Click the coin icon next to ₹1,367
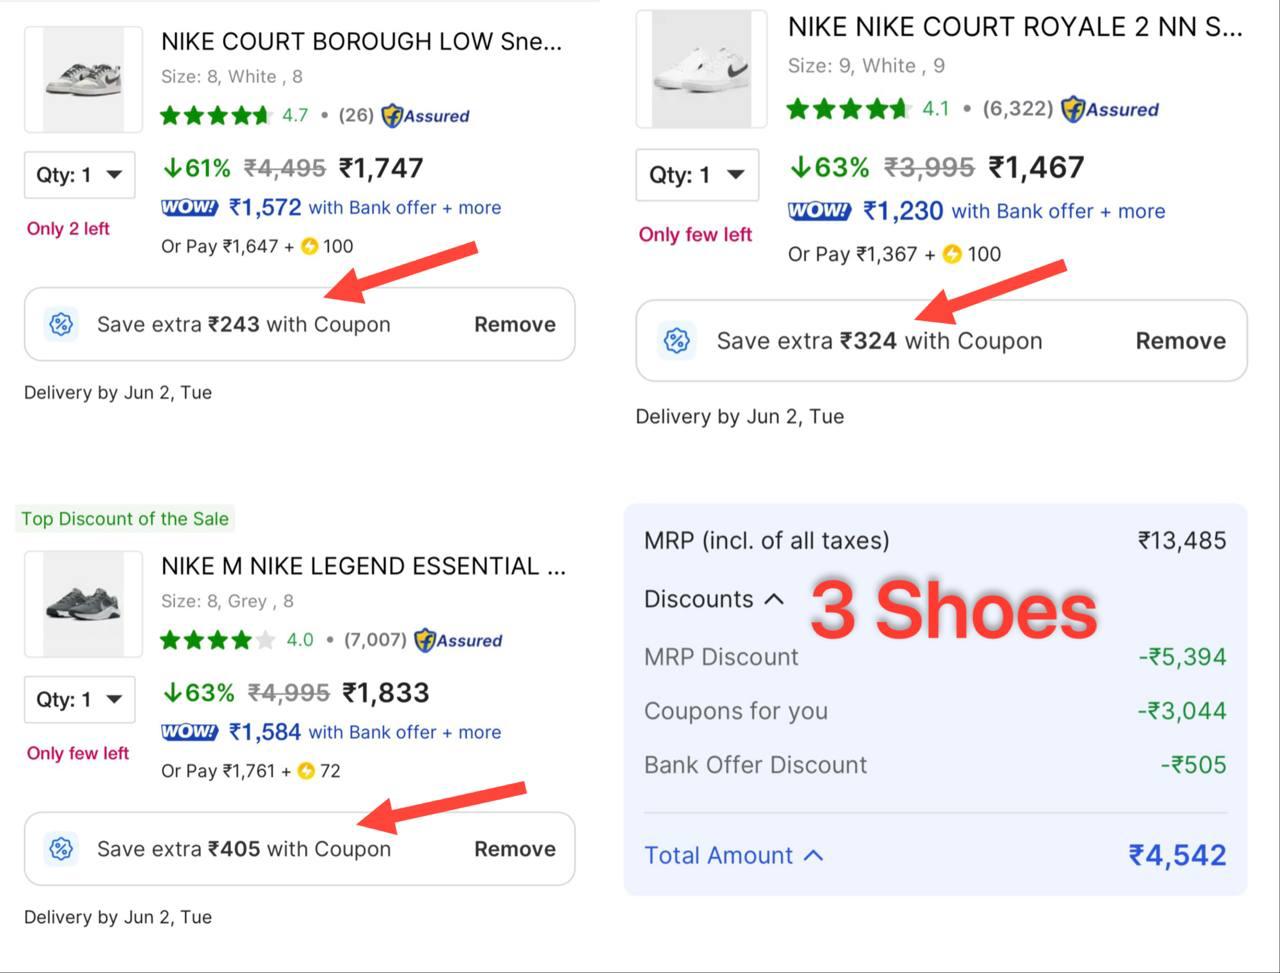This screenshot has width=1280, height=973. click(x=952, y=254)
